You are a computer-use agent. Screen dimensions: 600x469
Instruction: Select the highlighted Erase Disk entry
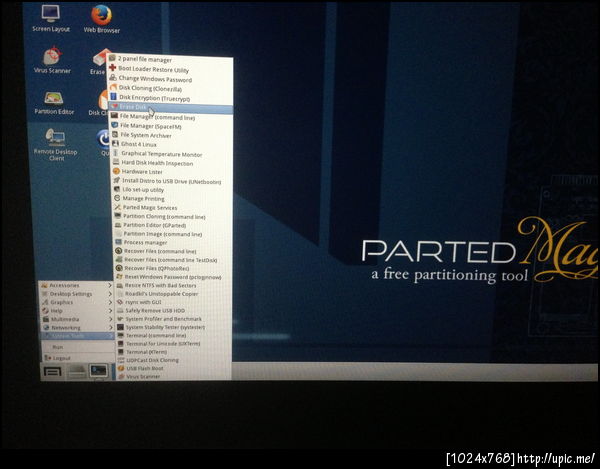[x=170, y=108]
